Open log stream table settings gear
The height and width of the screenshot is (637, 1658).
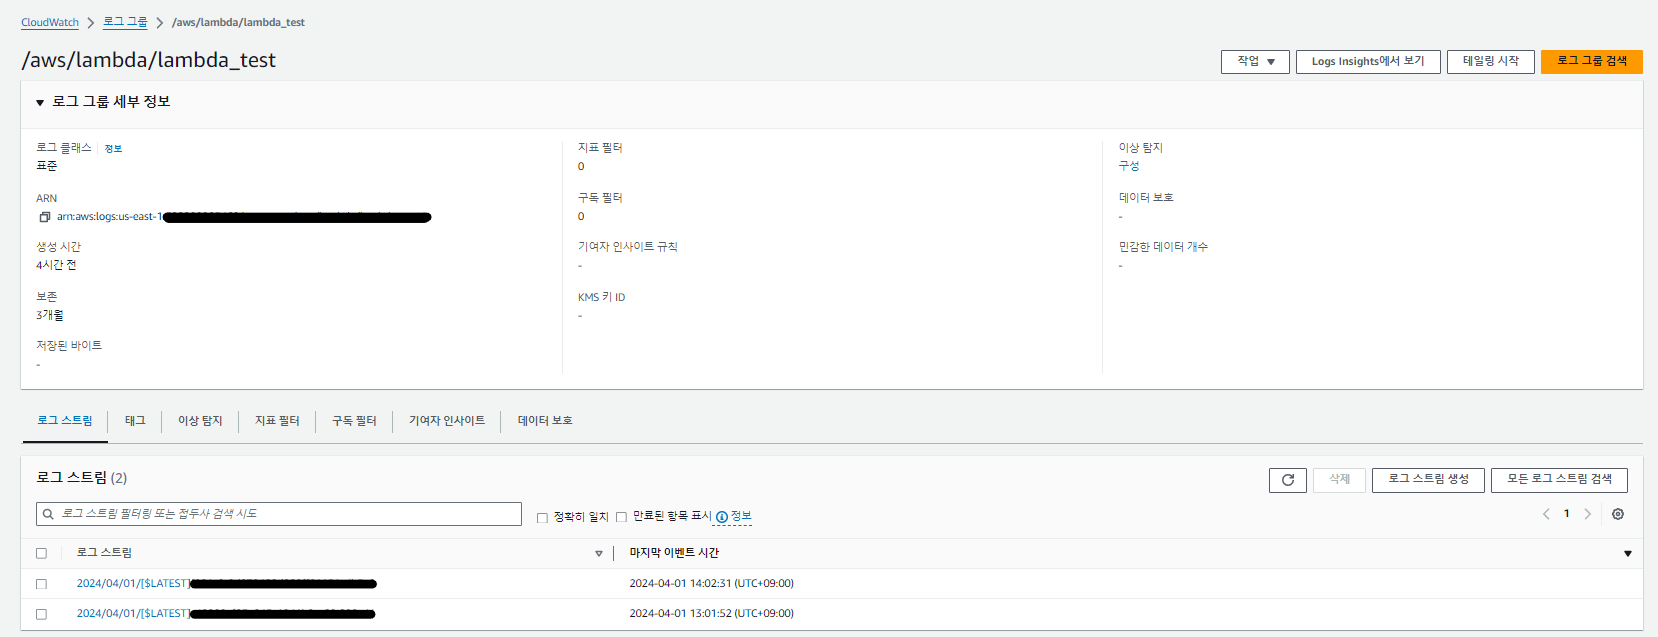click(1618, 514)
